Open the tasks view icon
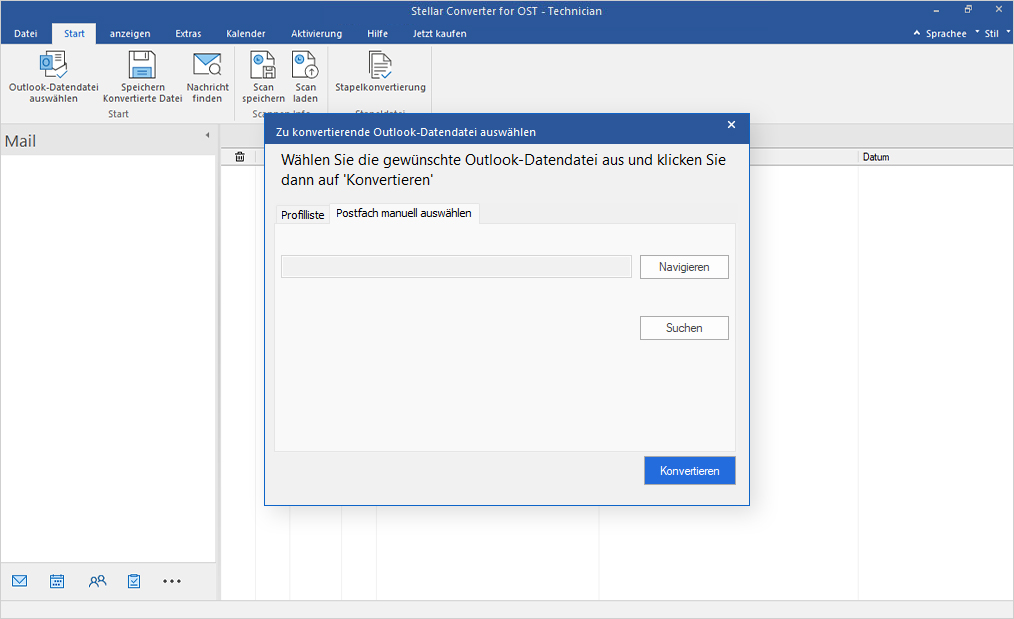The width and height of the screenshot is (1014, 619). pyautogui.click(x=134, y=581)
